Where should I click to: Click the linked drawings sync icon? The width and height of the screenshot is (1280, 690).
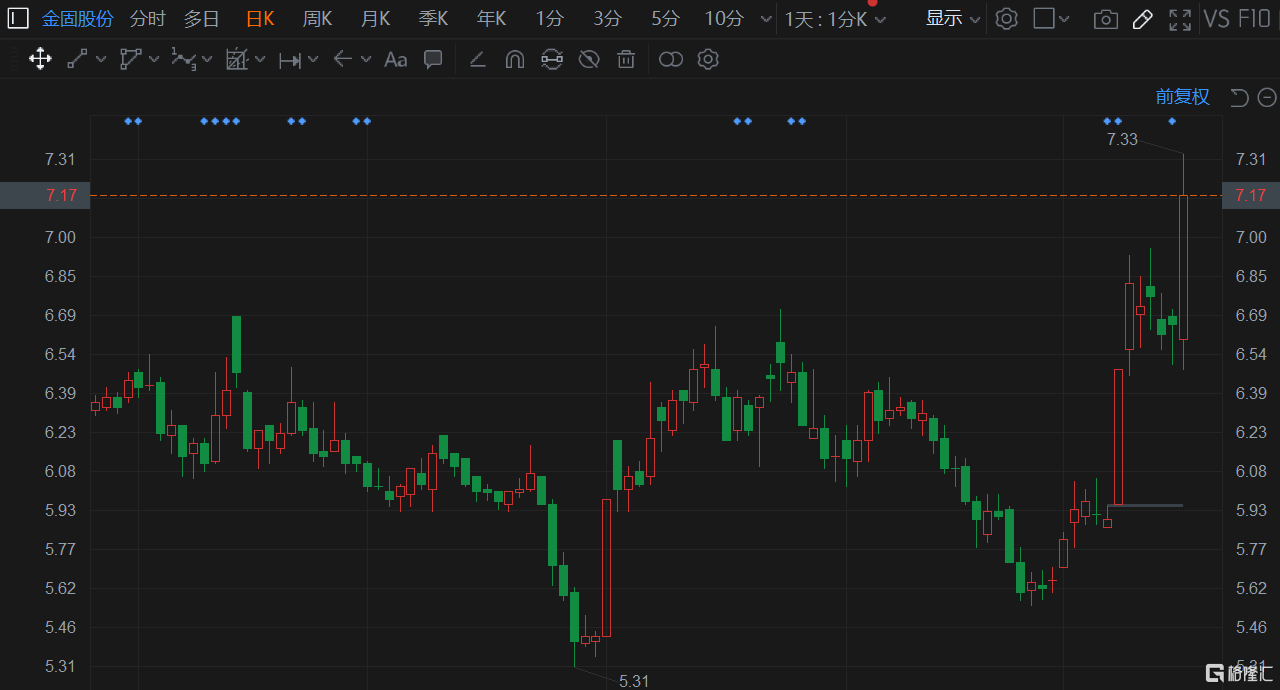click(551, 59)
